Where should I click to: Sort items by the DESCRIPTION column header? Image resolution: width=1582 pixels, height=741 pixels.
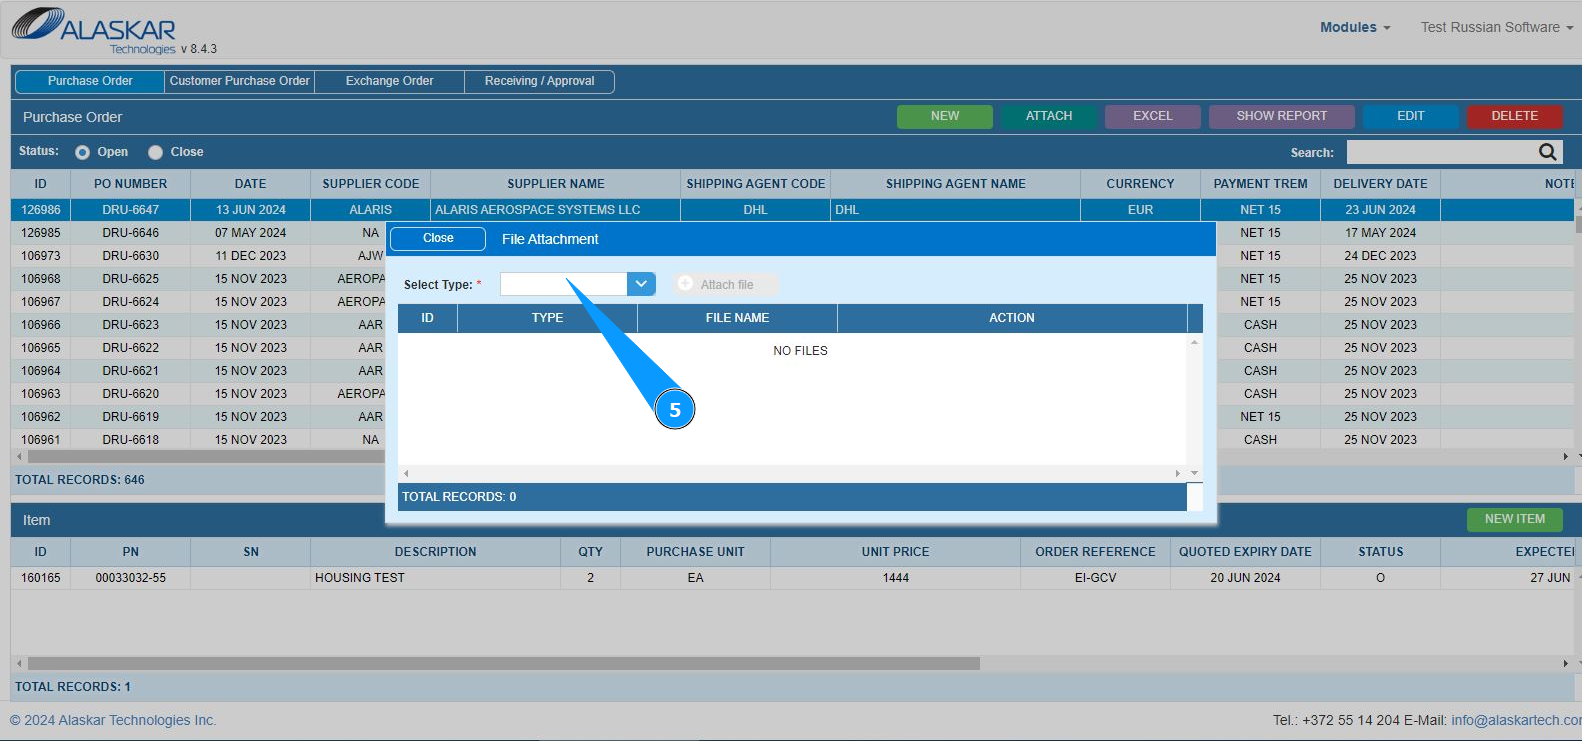click(436, 552)
